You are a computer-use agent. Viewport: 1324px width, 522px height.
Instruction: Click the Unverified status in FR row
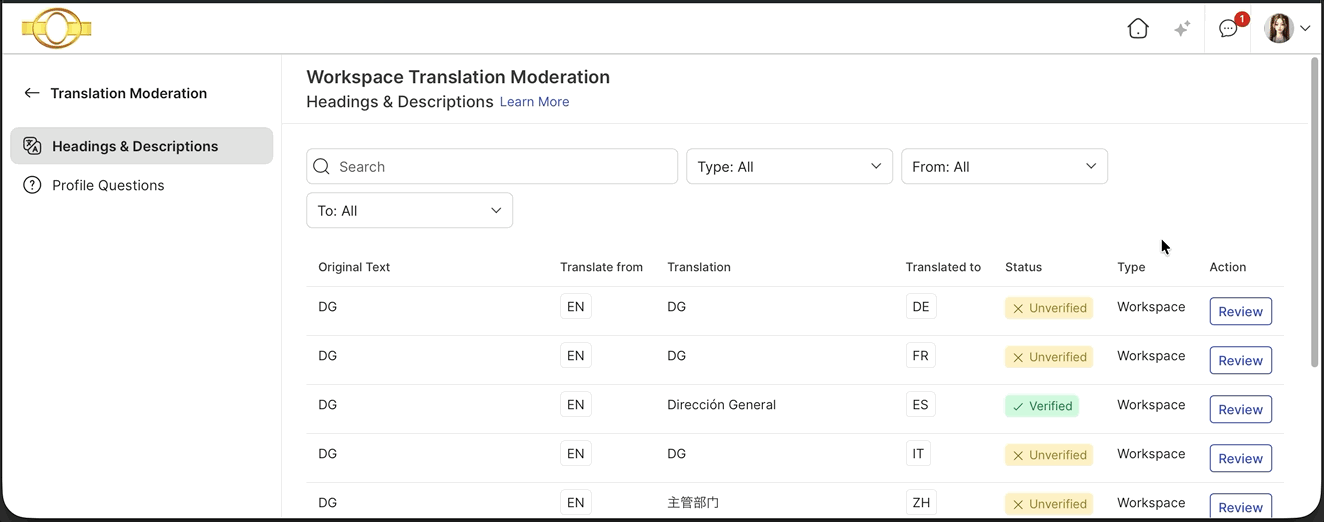1049,357
